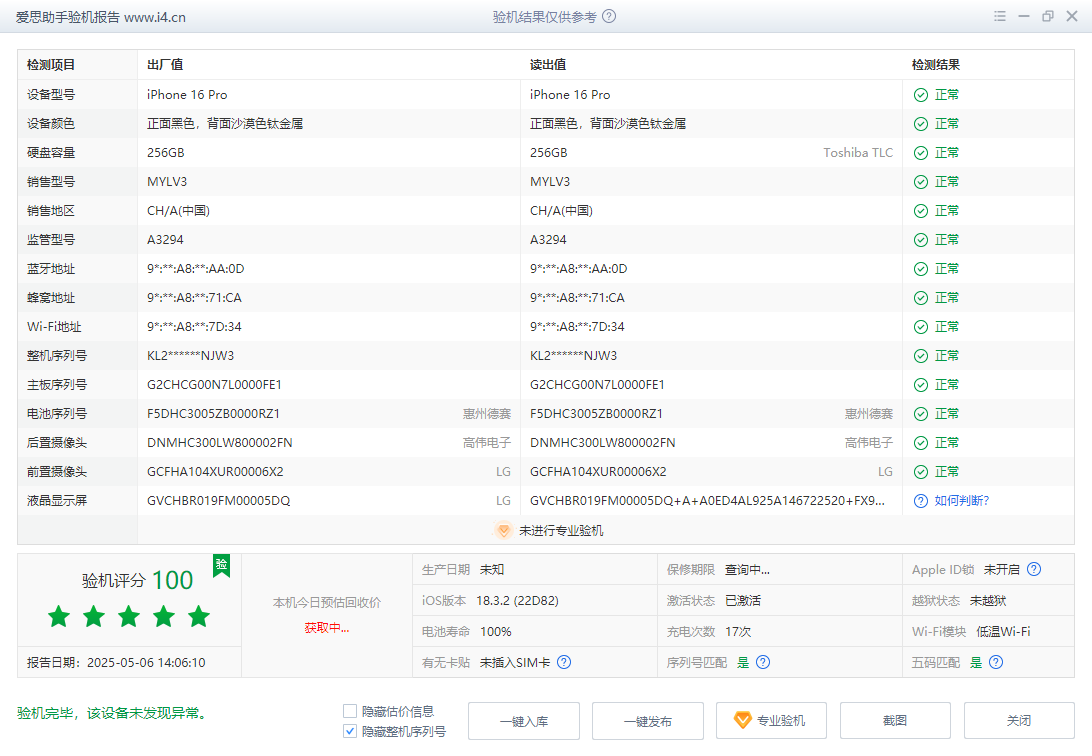1092x756 pixels.
Task: Click the 未进行专业验机 text
Action: click(x=561, y=530)
